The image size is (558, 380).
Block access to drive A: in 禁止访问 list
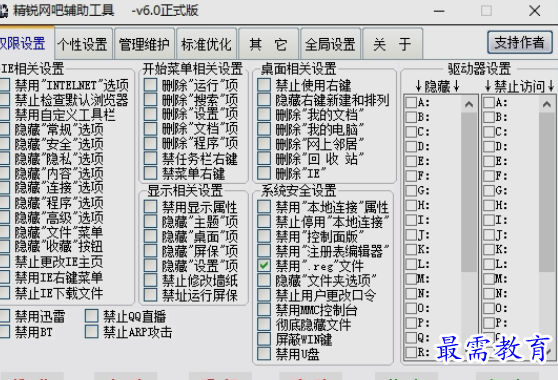pos(489,102)
